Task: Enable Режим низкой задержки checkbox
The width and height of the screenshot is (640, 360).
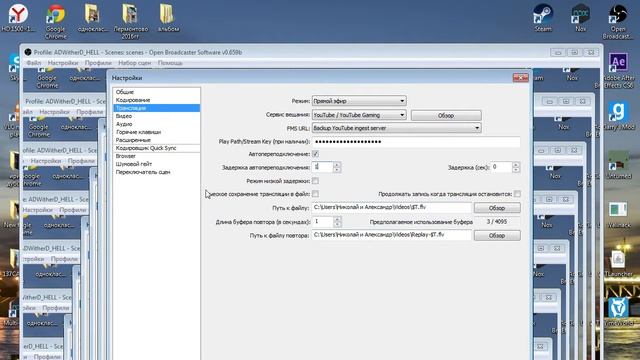Action: point(315,181)
